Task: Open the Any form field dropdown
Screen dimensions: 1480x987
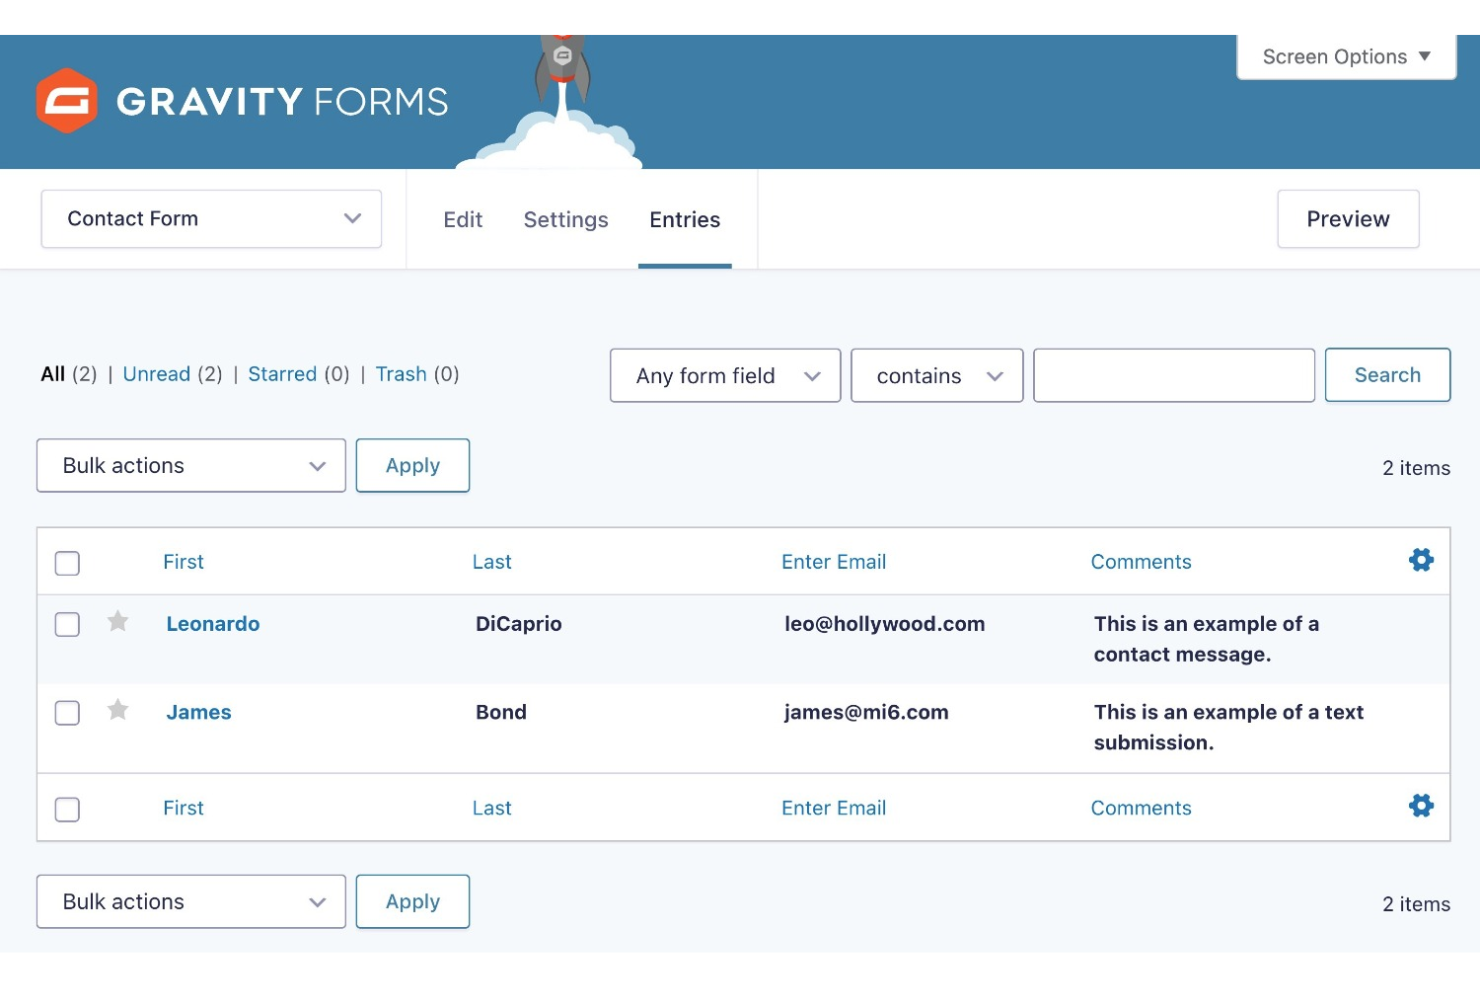Action: pyautogui.click(x=724, y=375)
